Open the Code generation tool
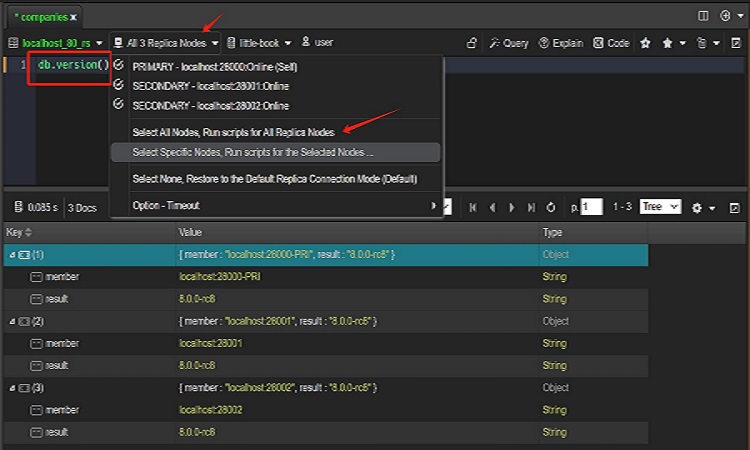This screenshot has height=450, width=750. click(611, 43)
